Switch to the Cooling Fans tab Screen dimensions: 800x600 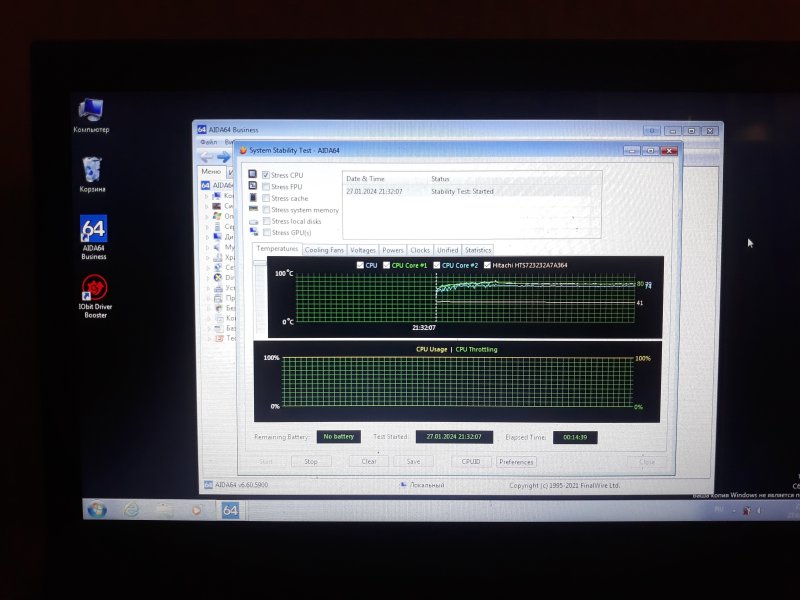(324, 250)
